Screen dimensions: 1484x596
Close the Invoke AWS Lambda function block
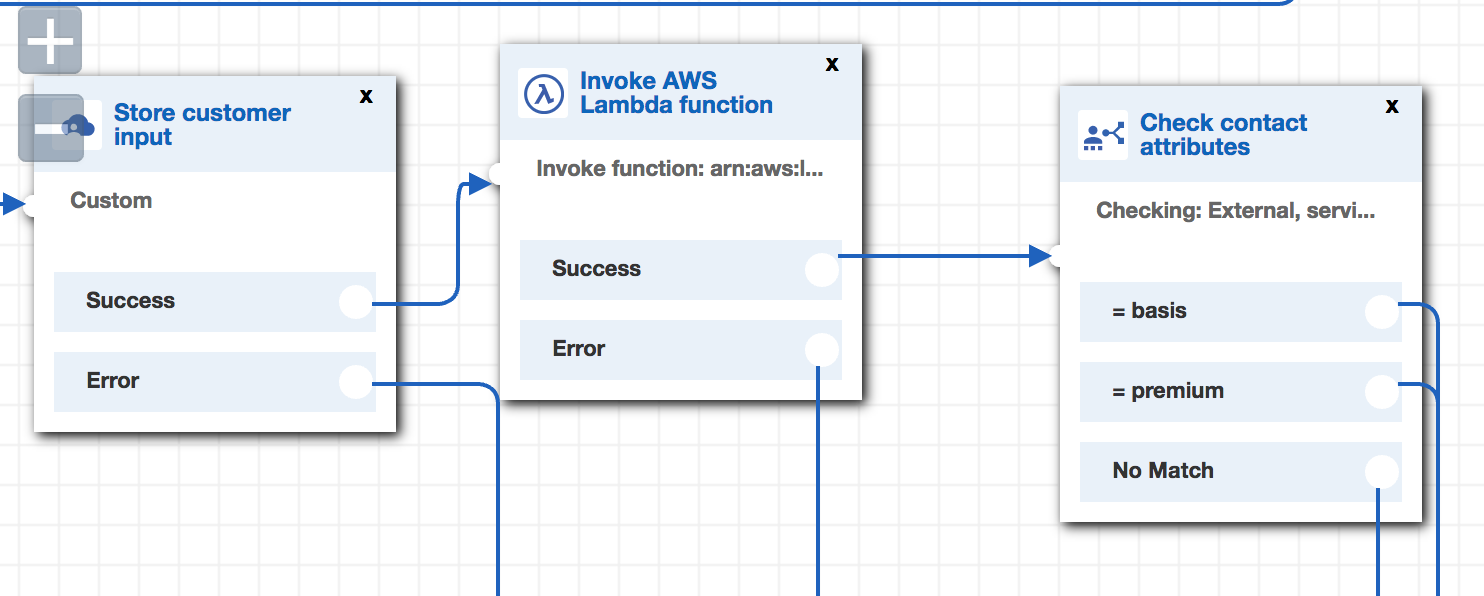click(832, 64)
